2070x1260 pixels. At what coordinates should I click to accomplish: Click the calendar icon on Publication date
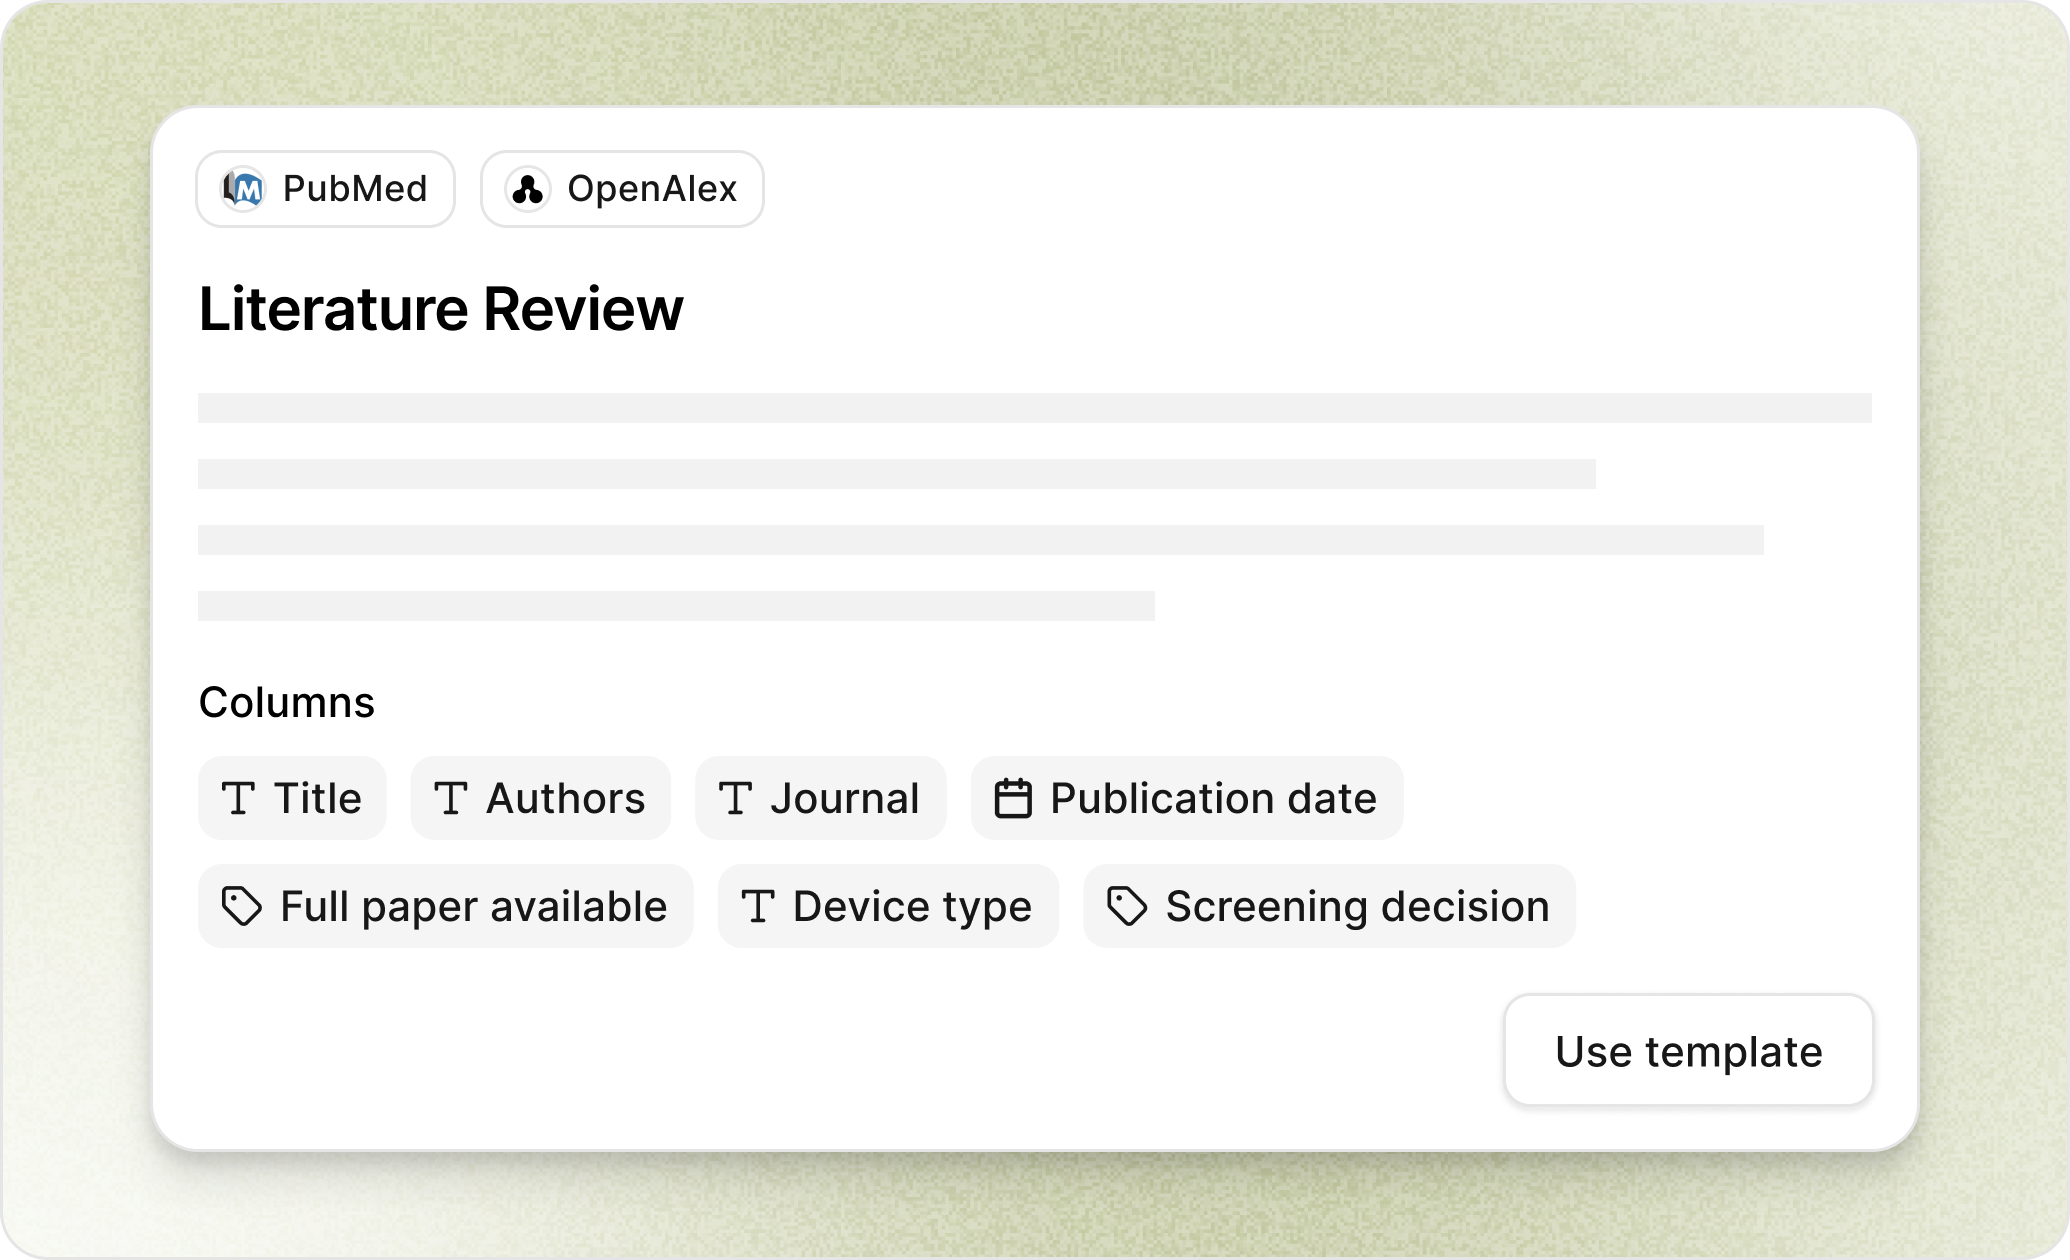(1013, 798)
